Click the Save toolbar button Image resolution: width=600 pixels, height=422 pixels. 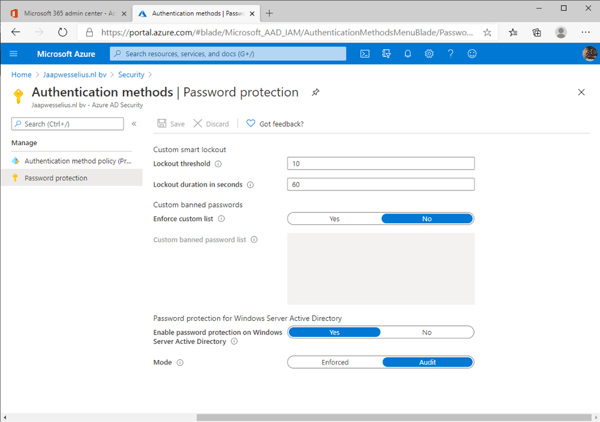[171, 124]
